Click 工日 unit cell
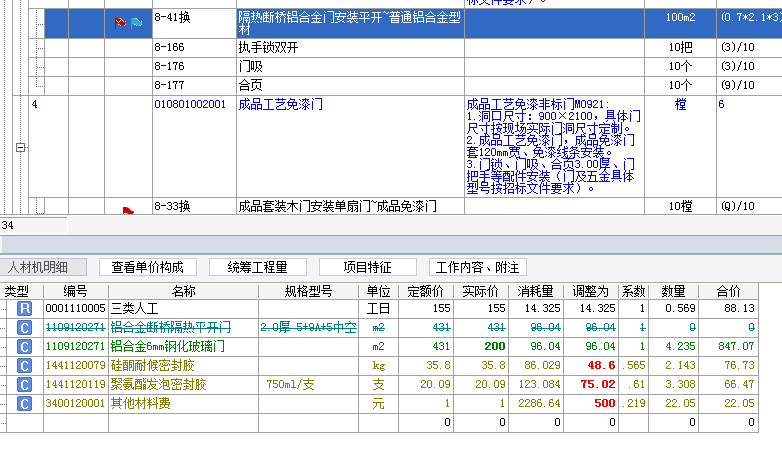The image size is (782, 455). tap(378, 309)
